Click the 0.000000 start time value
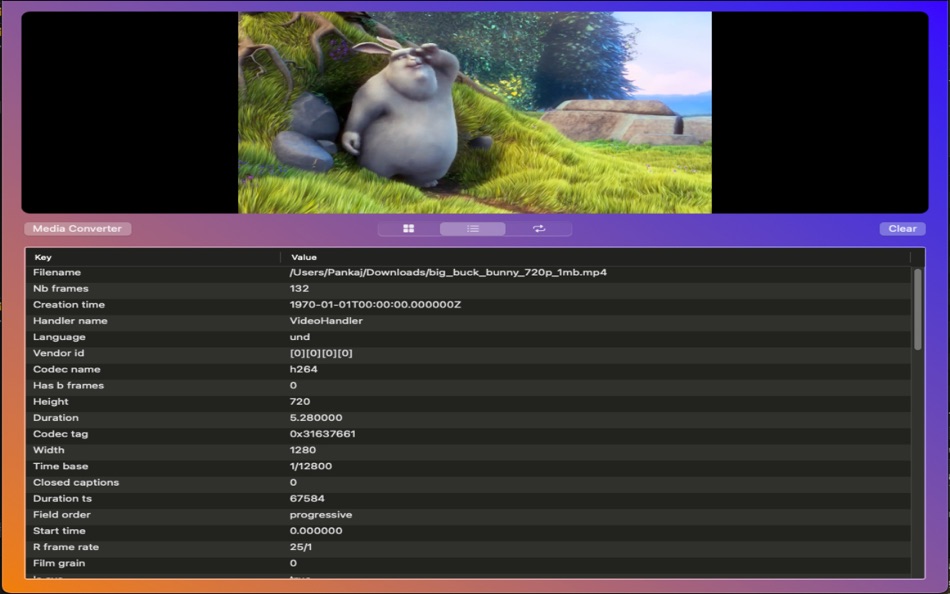 [316, 531]
